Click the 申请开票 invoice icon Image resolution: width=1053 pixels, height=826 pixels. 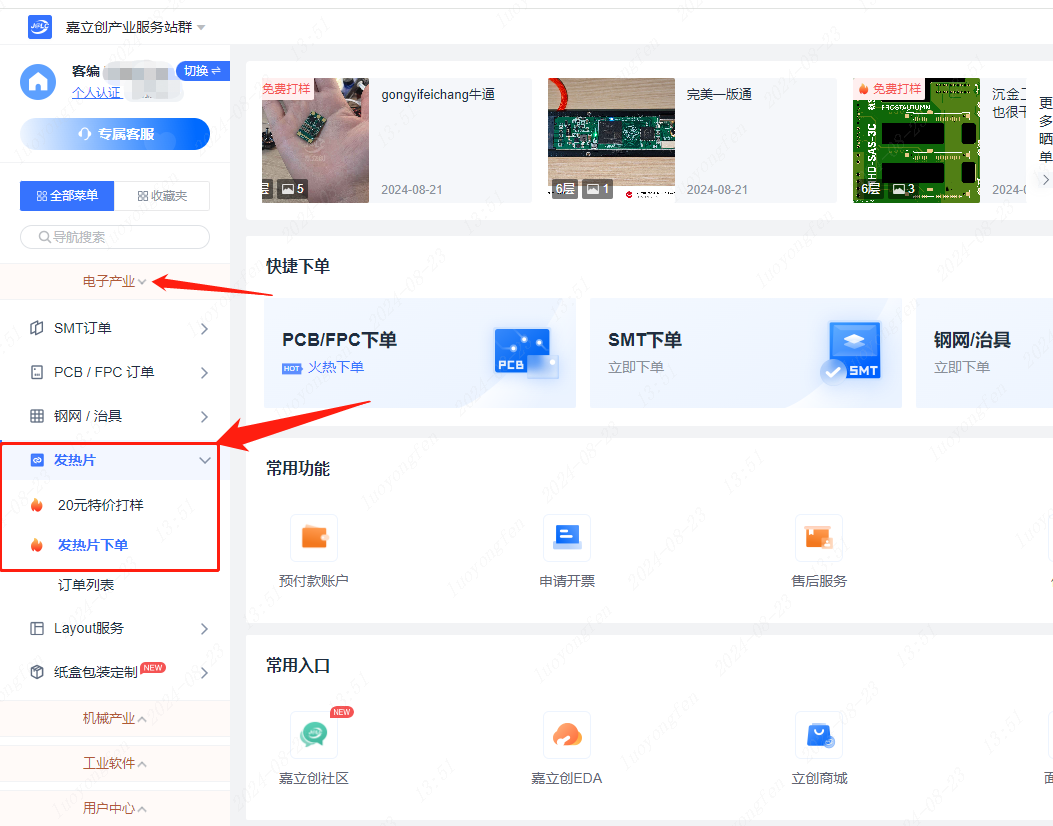(567, 537)
